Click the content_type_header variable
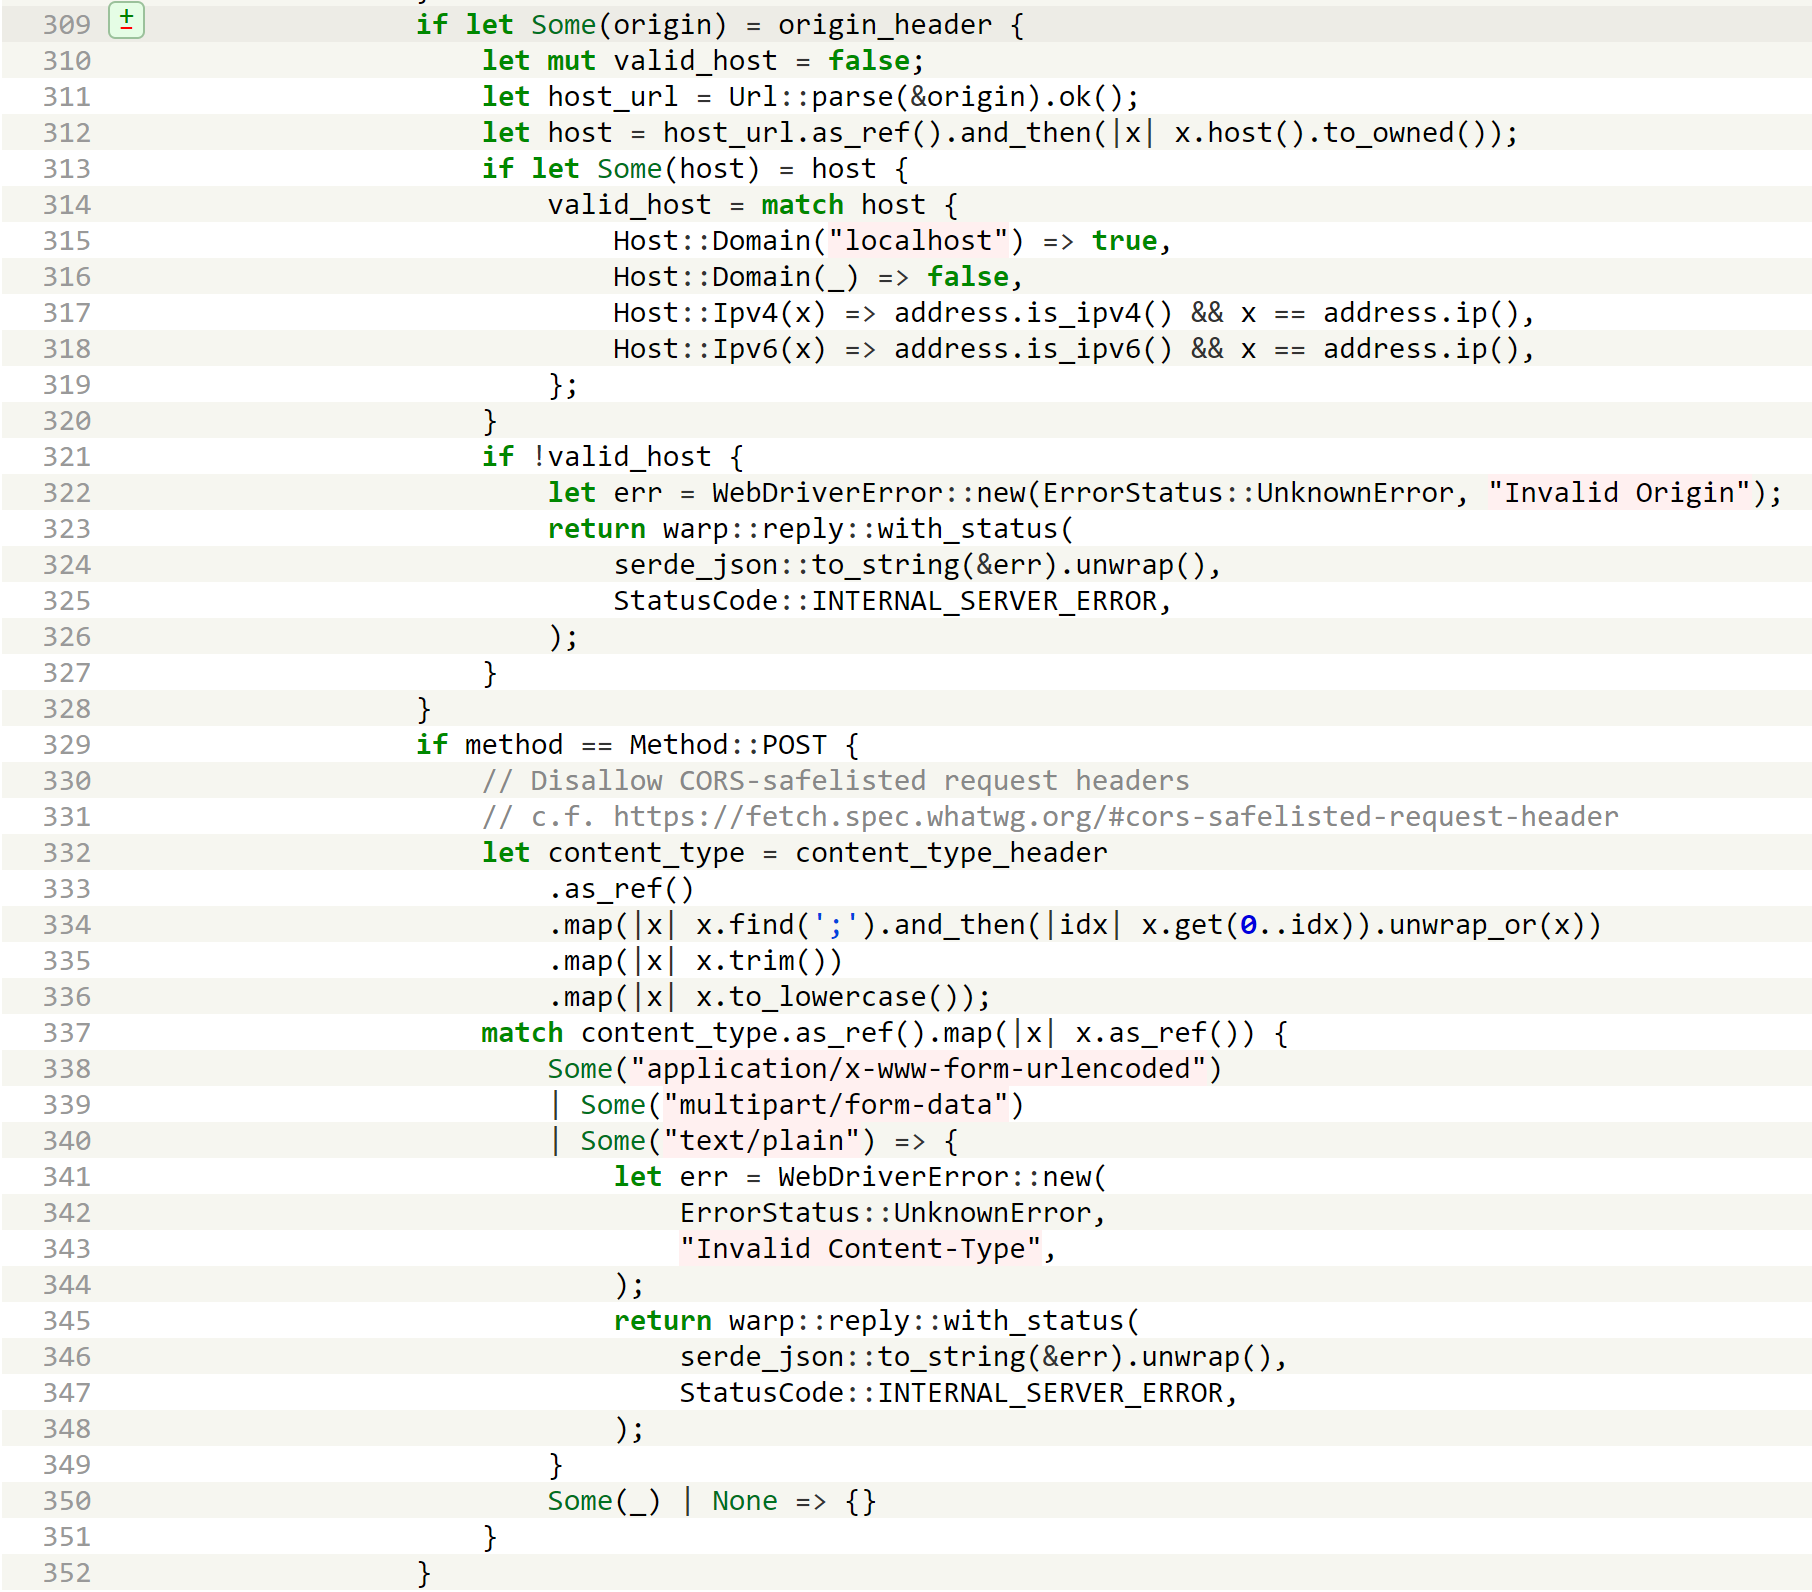The width and height of the screenshot is (1812, 1592). click(950, 853)
